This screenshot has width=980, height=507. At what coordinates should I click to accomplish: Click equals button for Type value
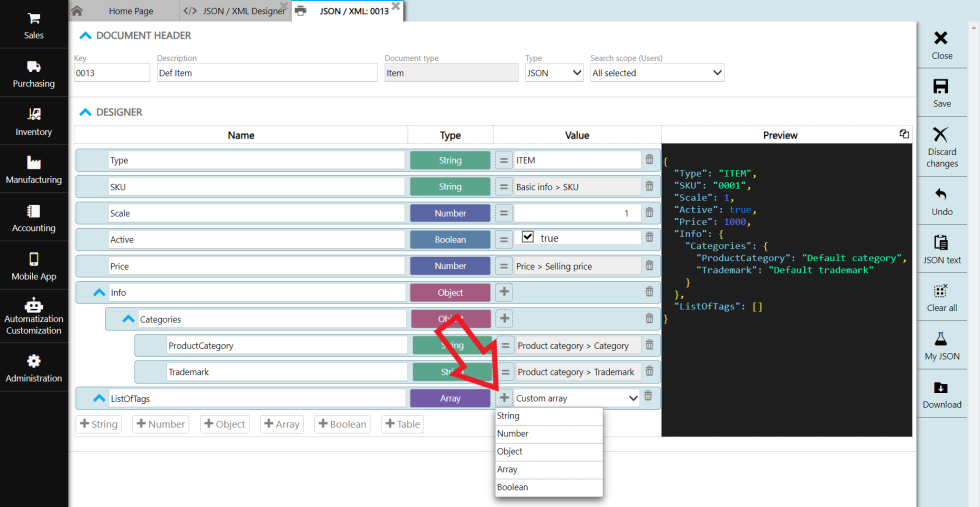click(x=503, y=160)
